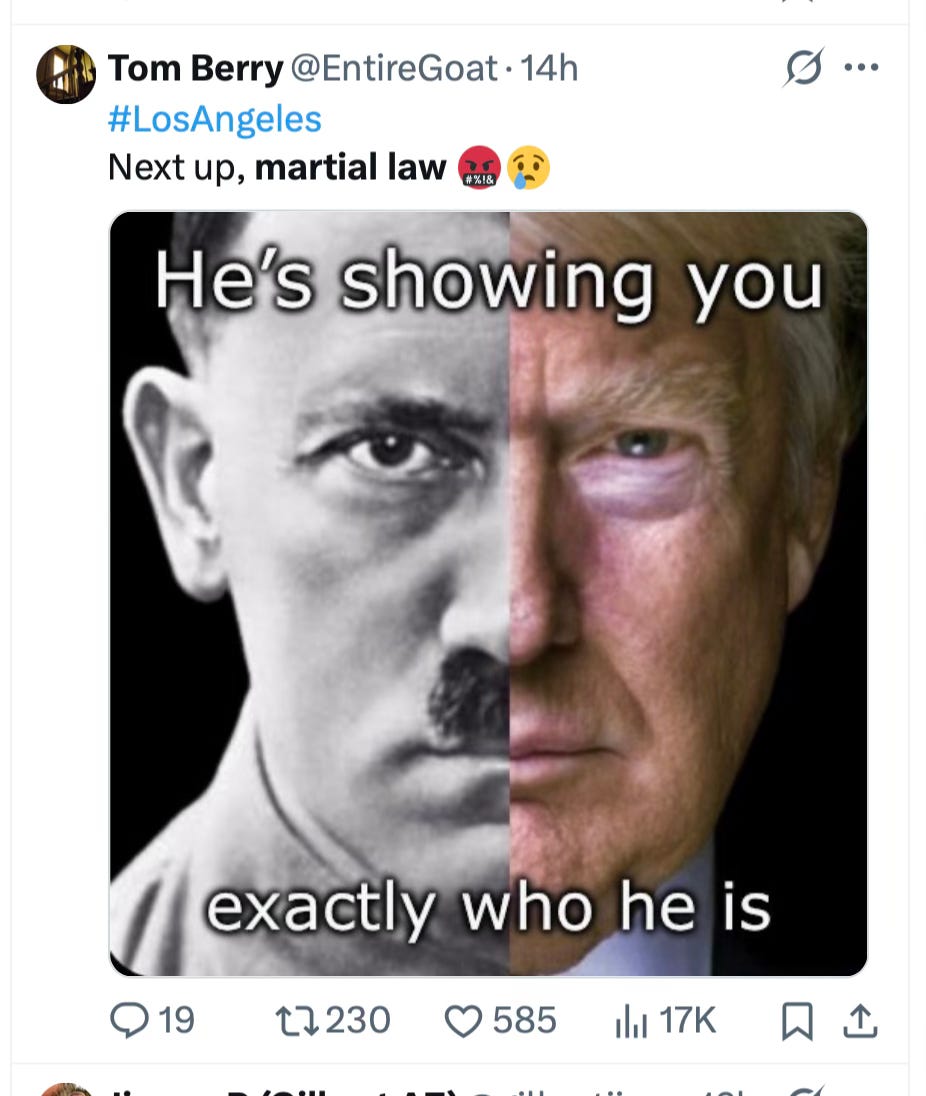
Task: Open the attached meme image
Action: (x=489, y=593)
